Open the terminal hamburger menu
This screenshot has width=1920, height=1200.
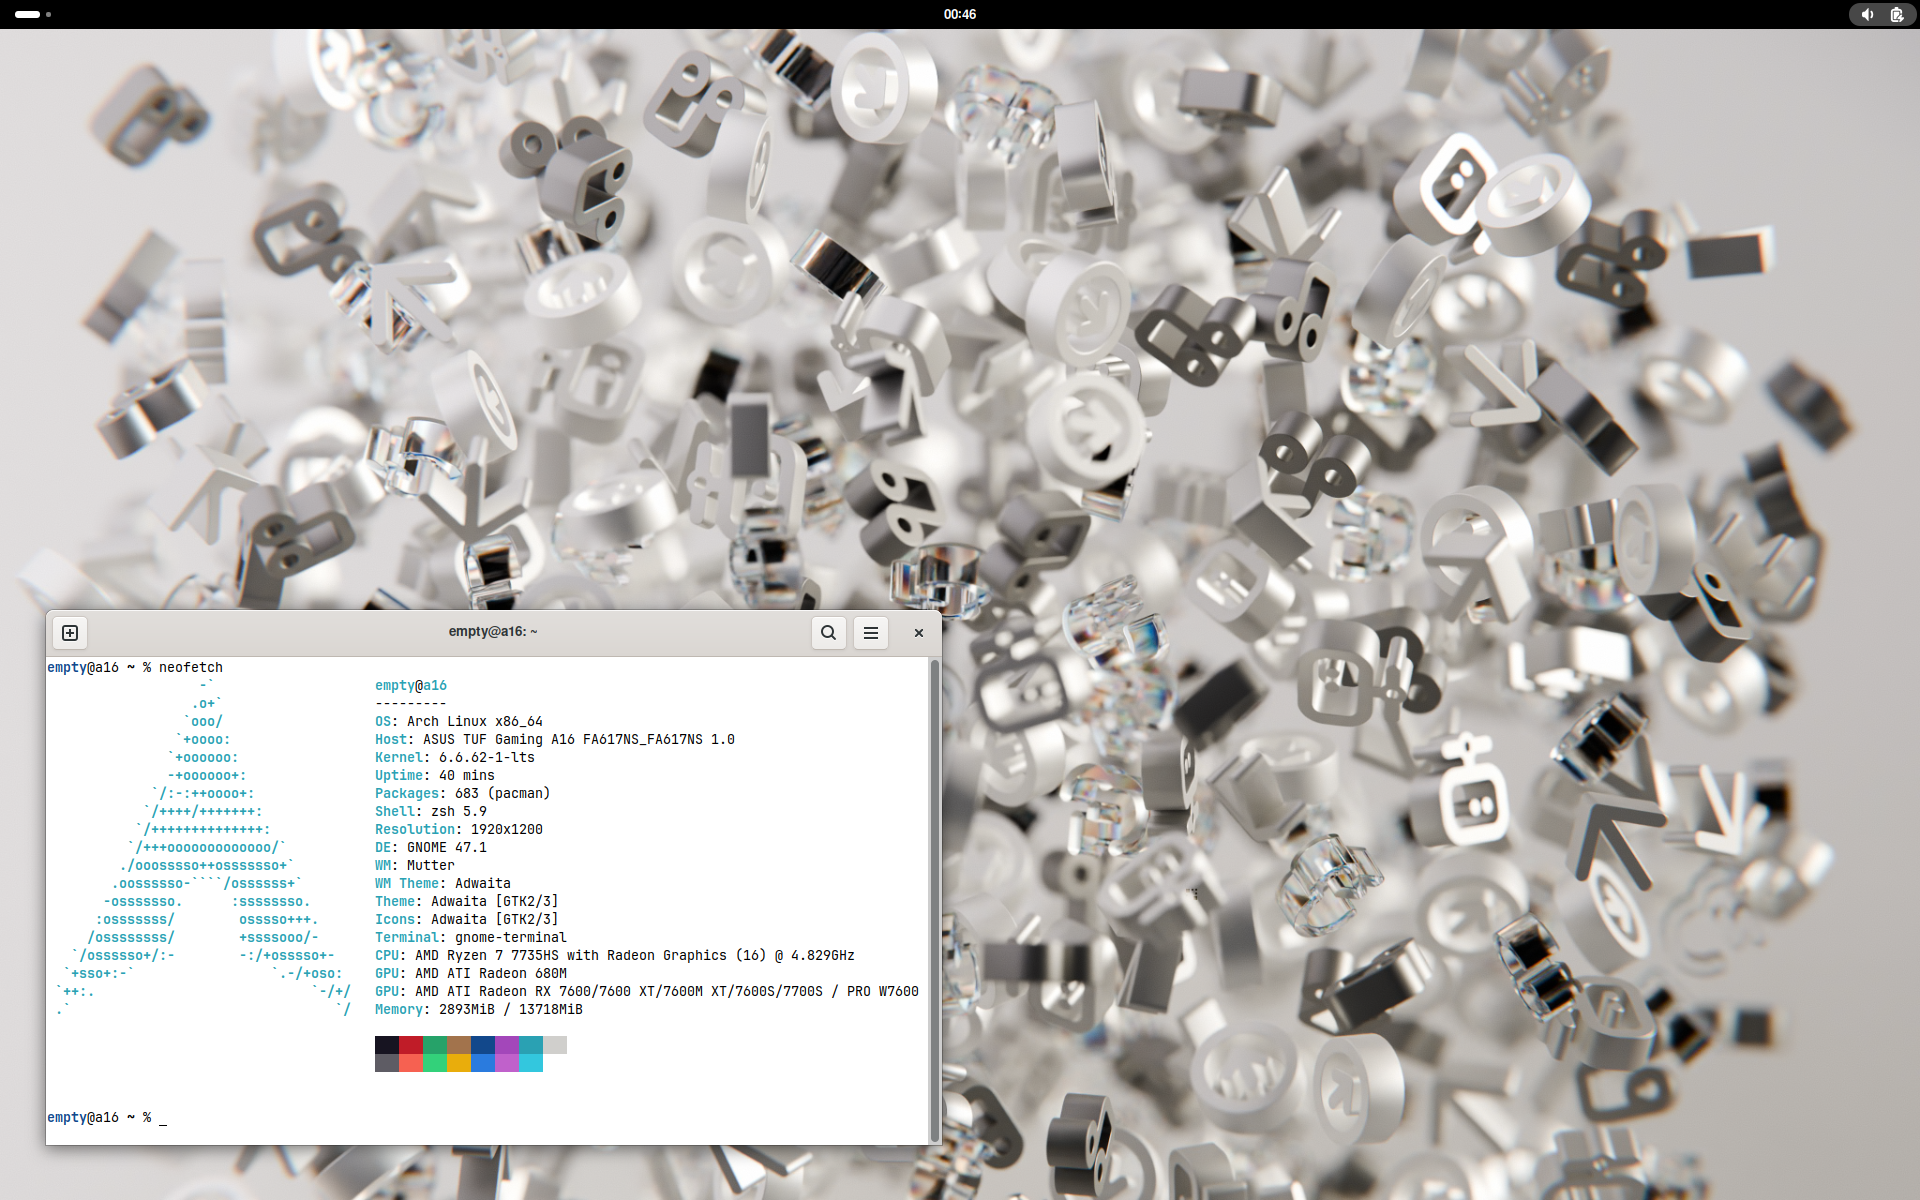[871, 633]
